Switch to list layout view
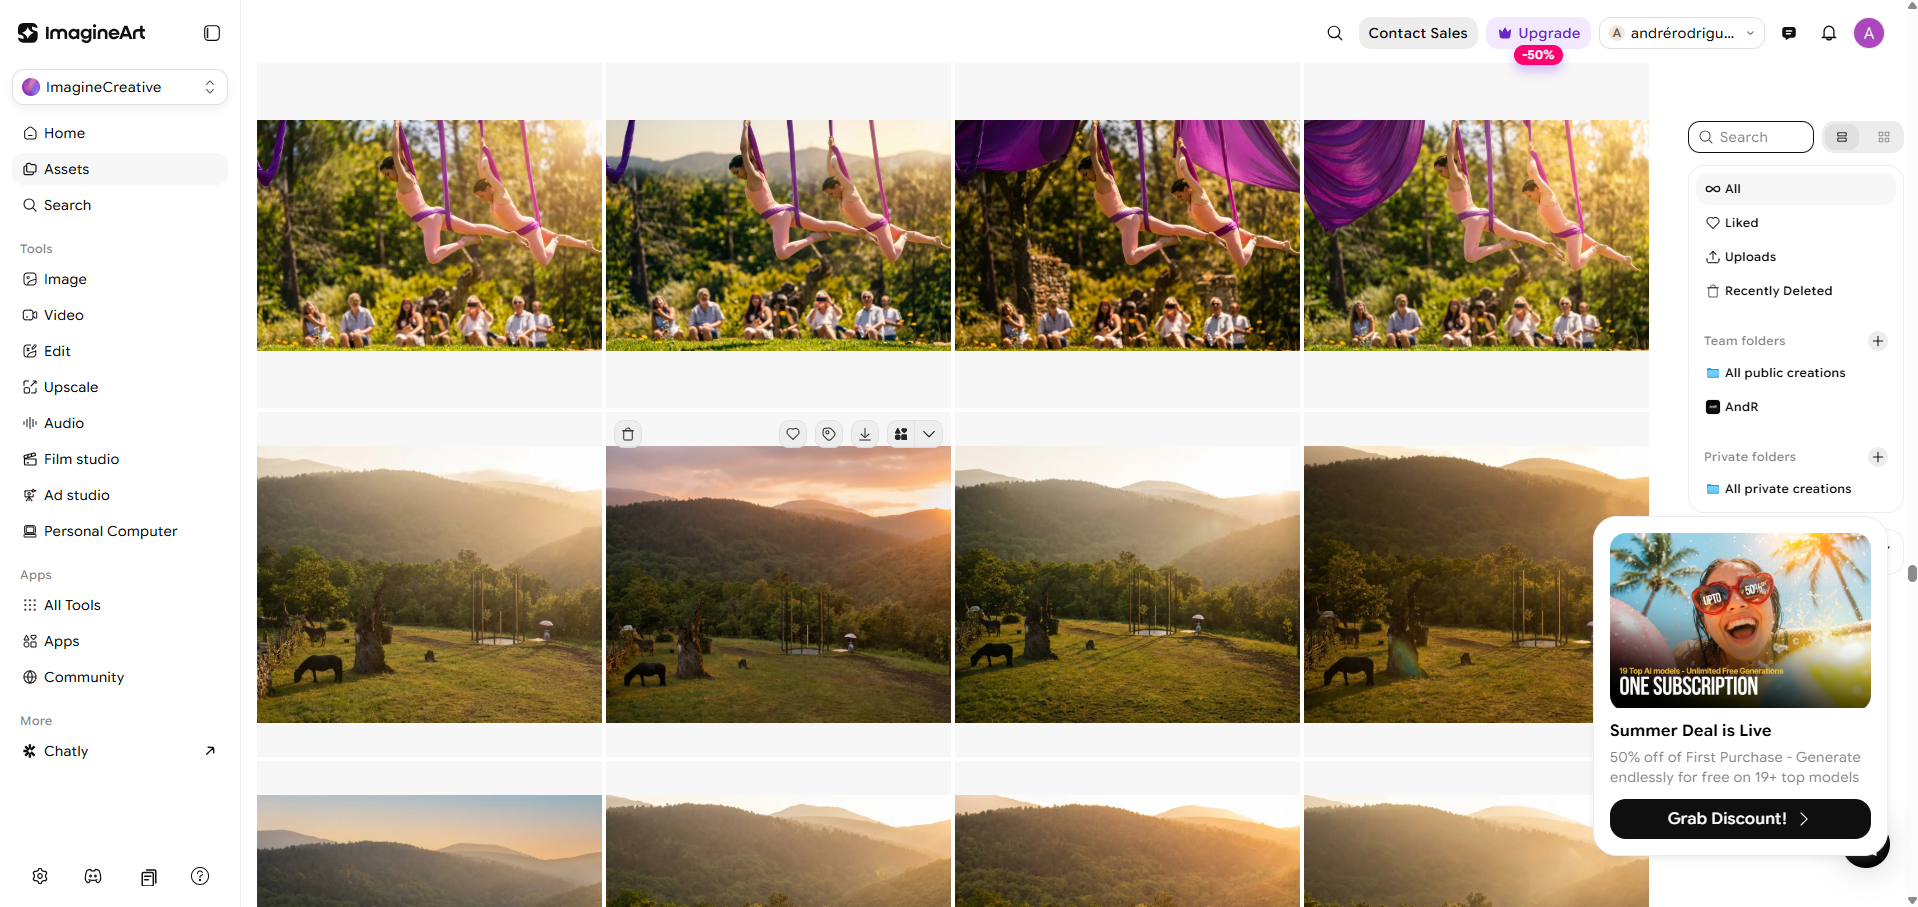 click(1842, 137)
